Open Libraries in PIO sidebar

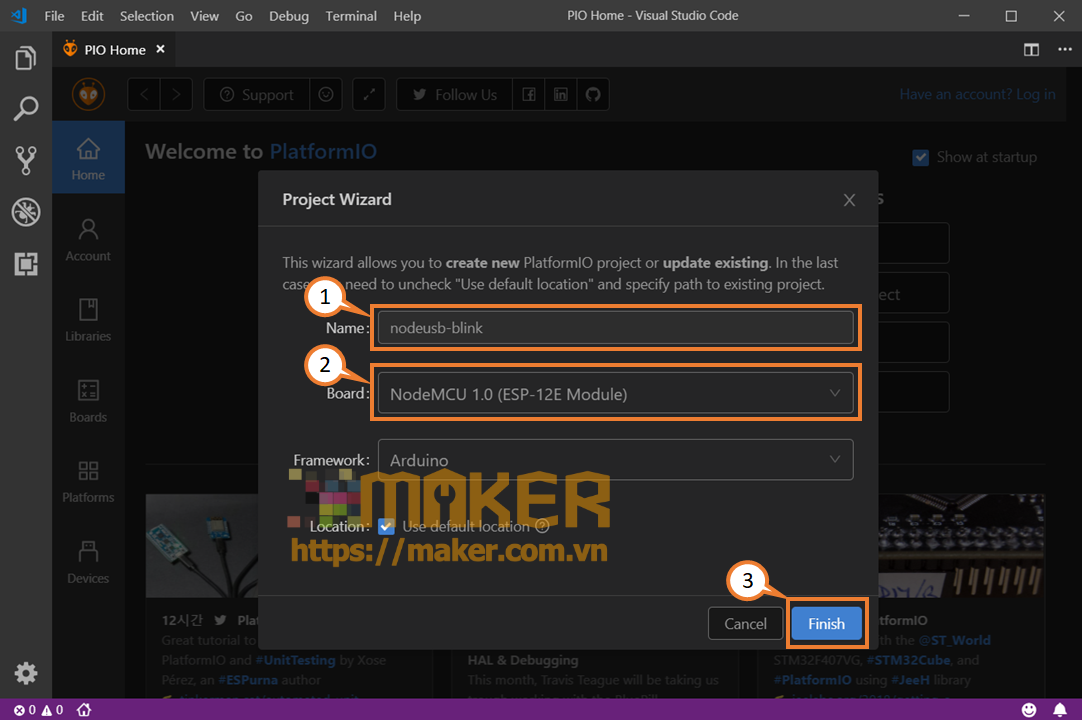point(88,320)
